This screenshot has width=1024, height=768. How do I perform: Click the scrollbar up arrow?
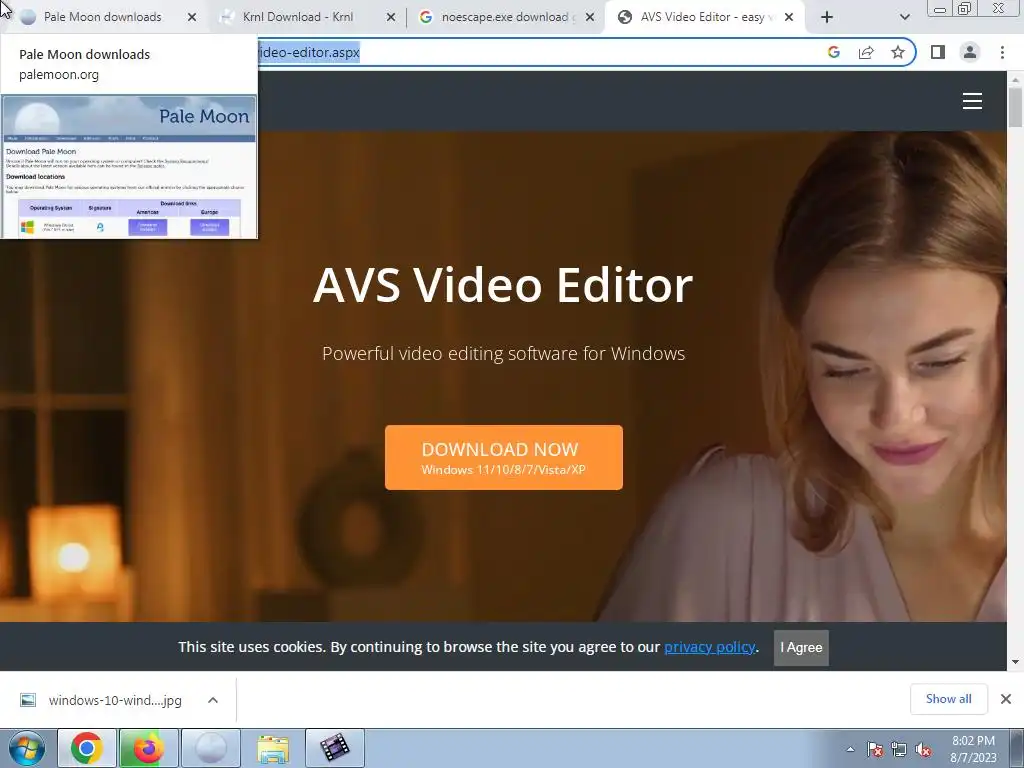click(x=1015, y=79)
